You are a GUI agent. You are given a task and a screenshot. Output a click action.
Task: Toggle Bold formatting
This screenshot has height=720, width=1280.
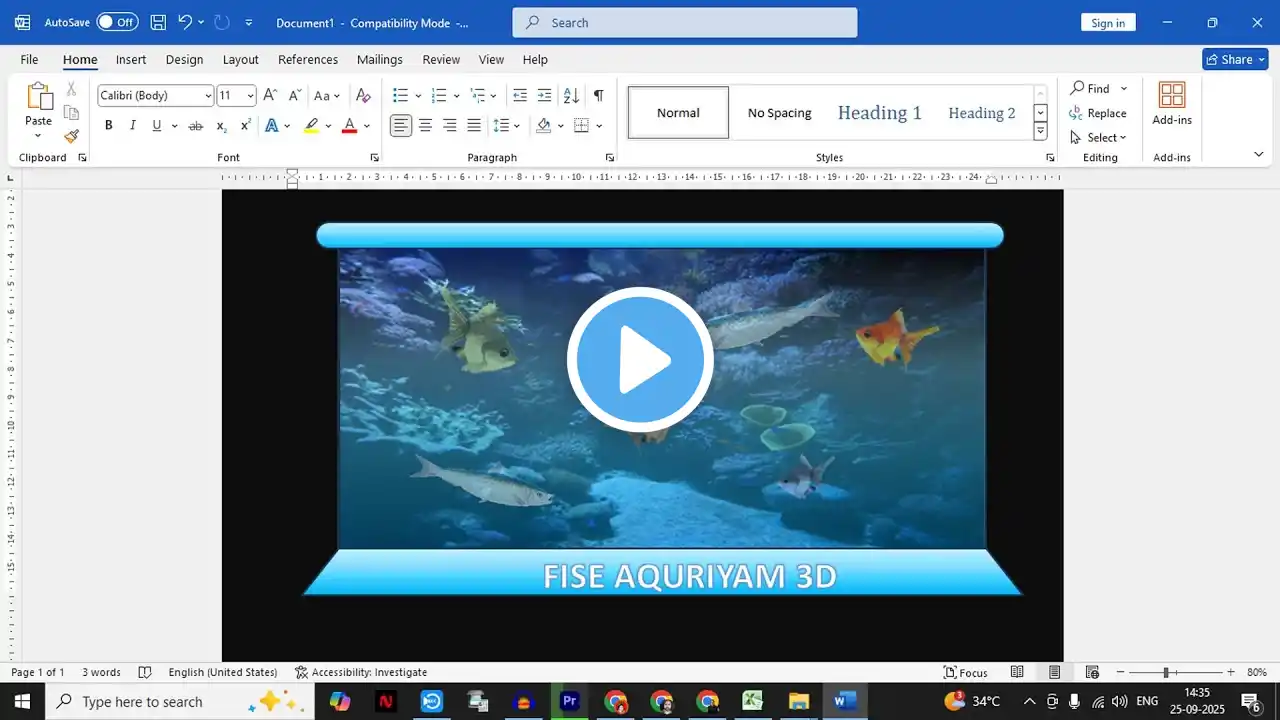tap(108, 126)
